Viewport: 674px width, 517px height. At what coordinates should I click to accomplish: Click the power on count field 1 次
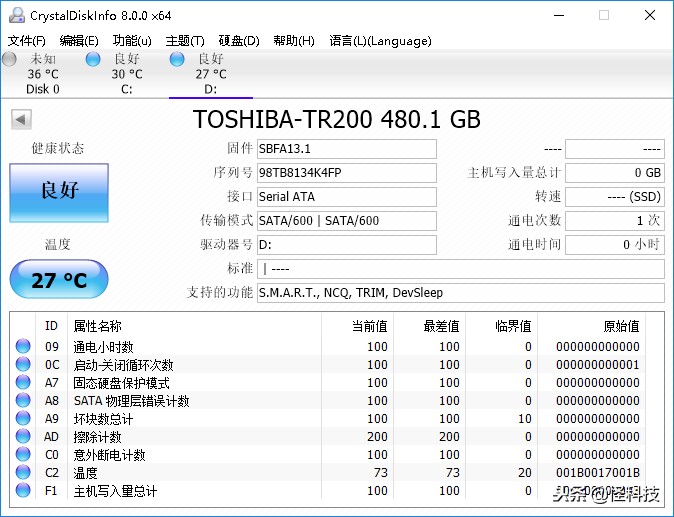tap(615, 221)
